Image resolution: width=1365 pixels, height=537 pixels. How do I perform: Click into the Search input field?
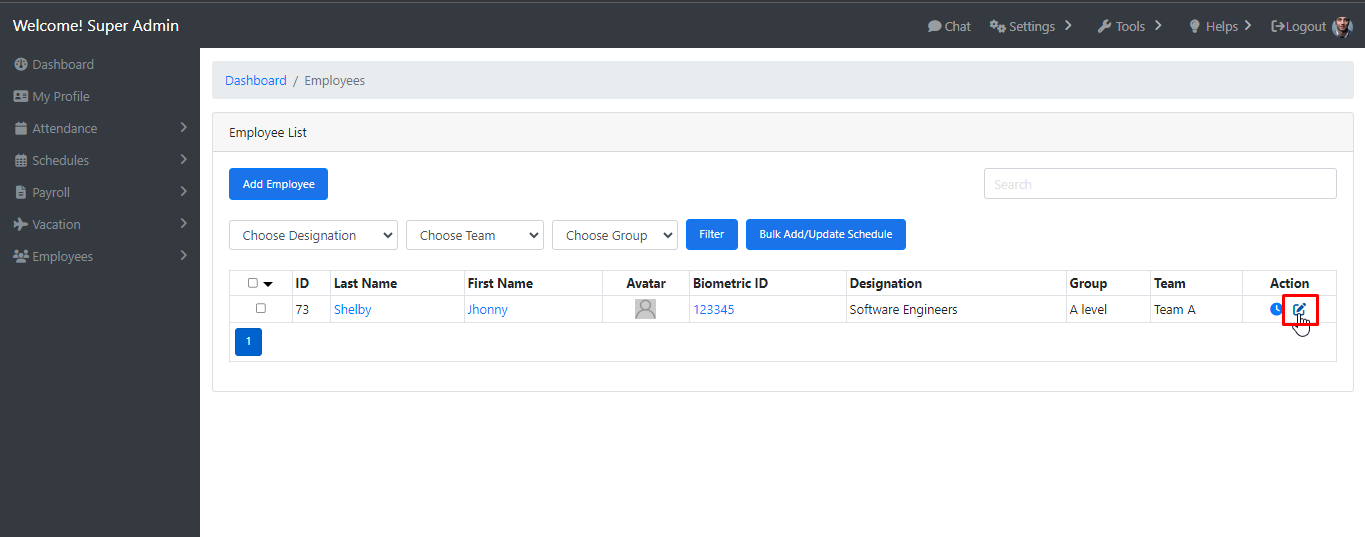[1160, 184]
